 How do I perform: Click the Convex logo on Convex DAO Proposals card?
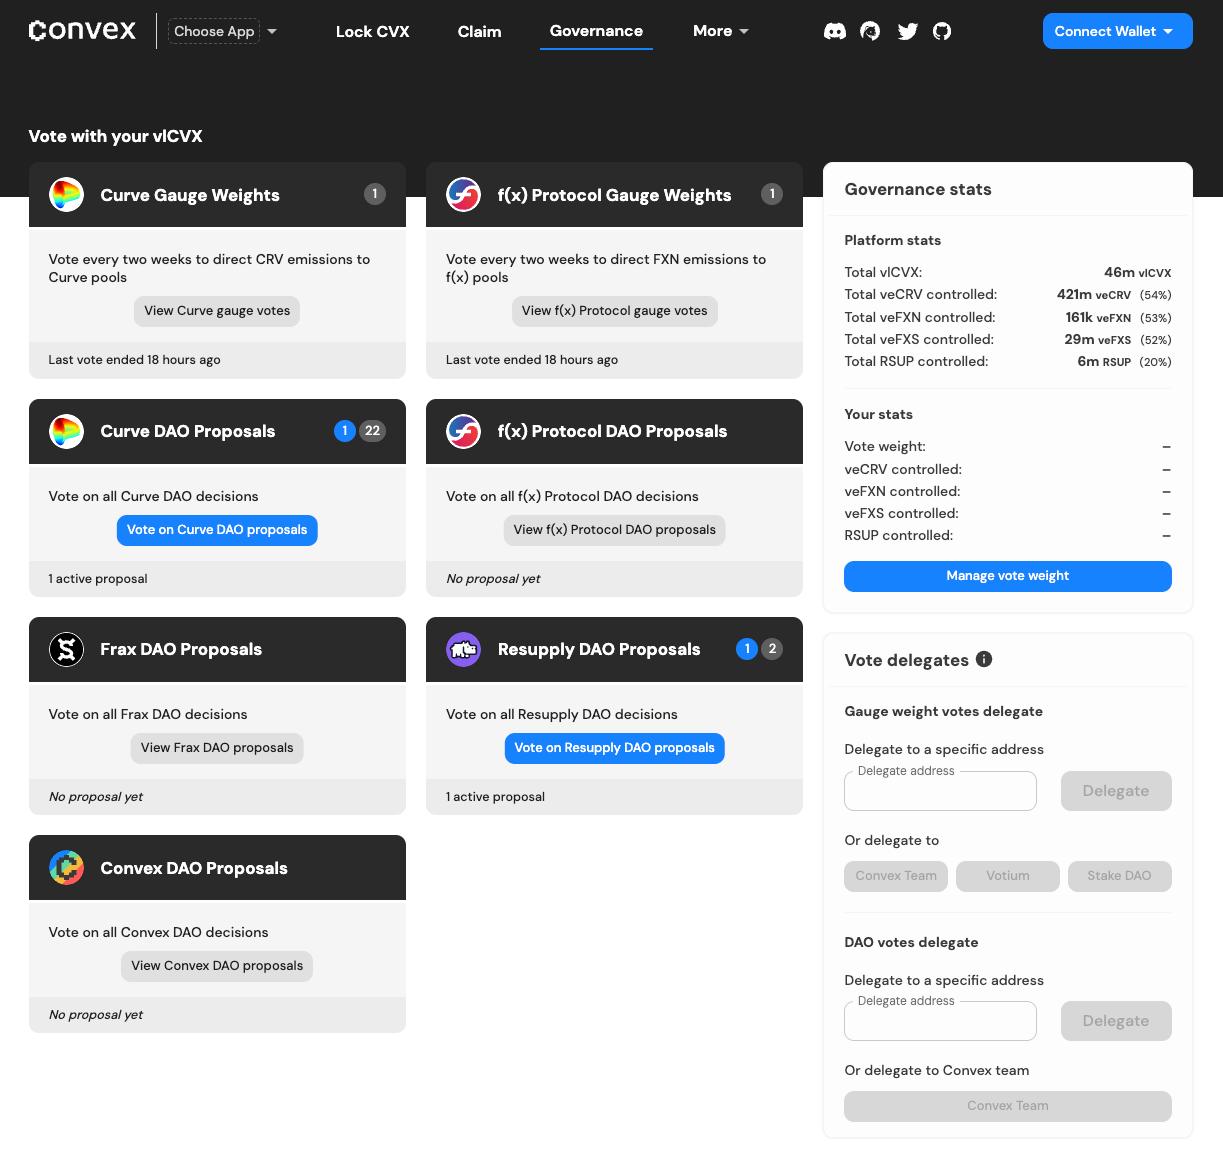(x=66, y=868)
